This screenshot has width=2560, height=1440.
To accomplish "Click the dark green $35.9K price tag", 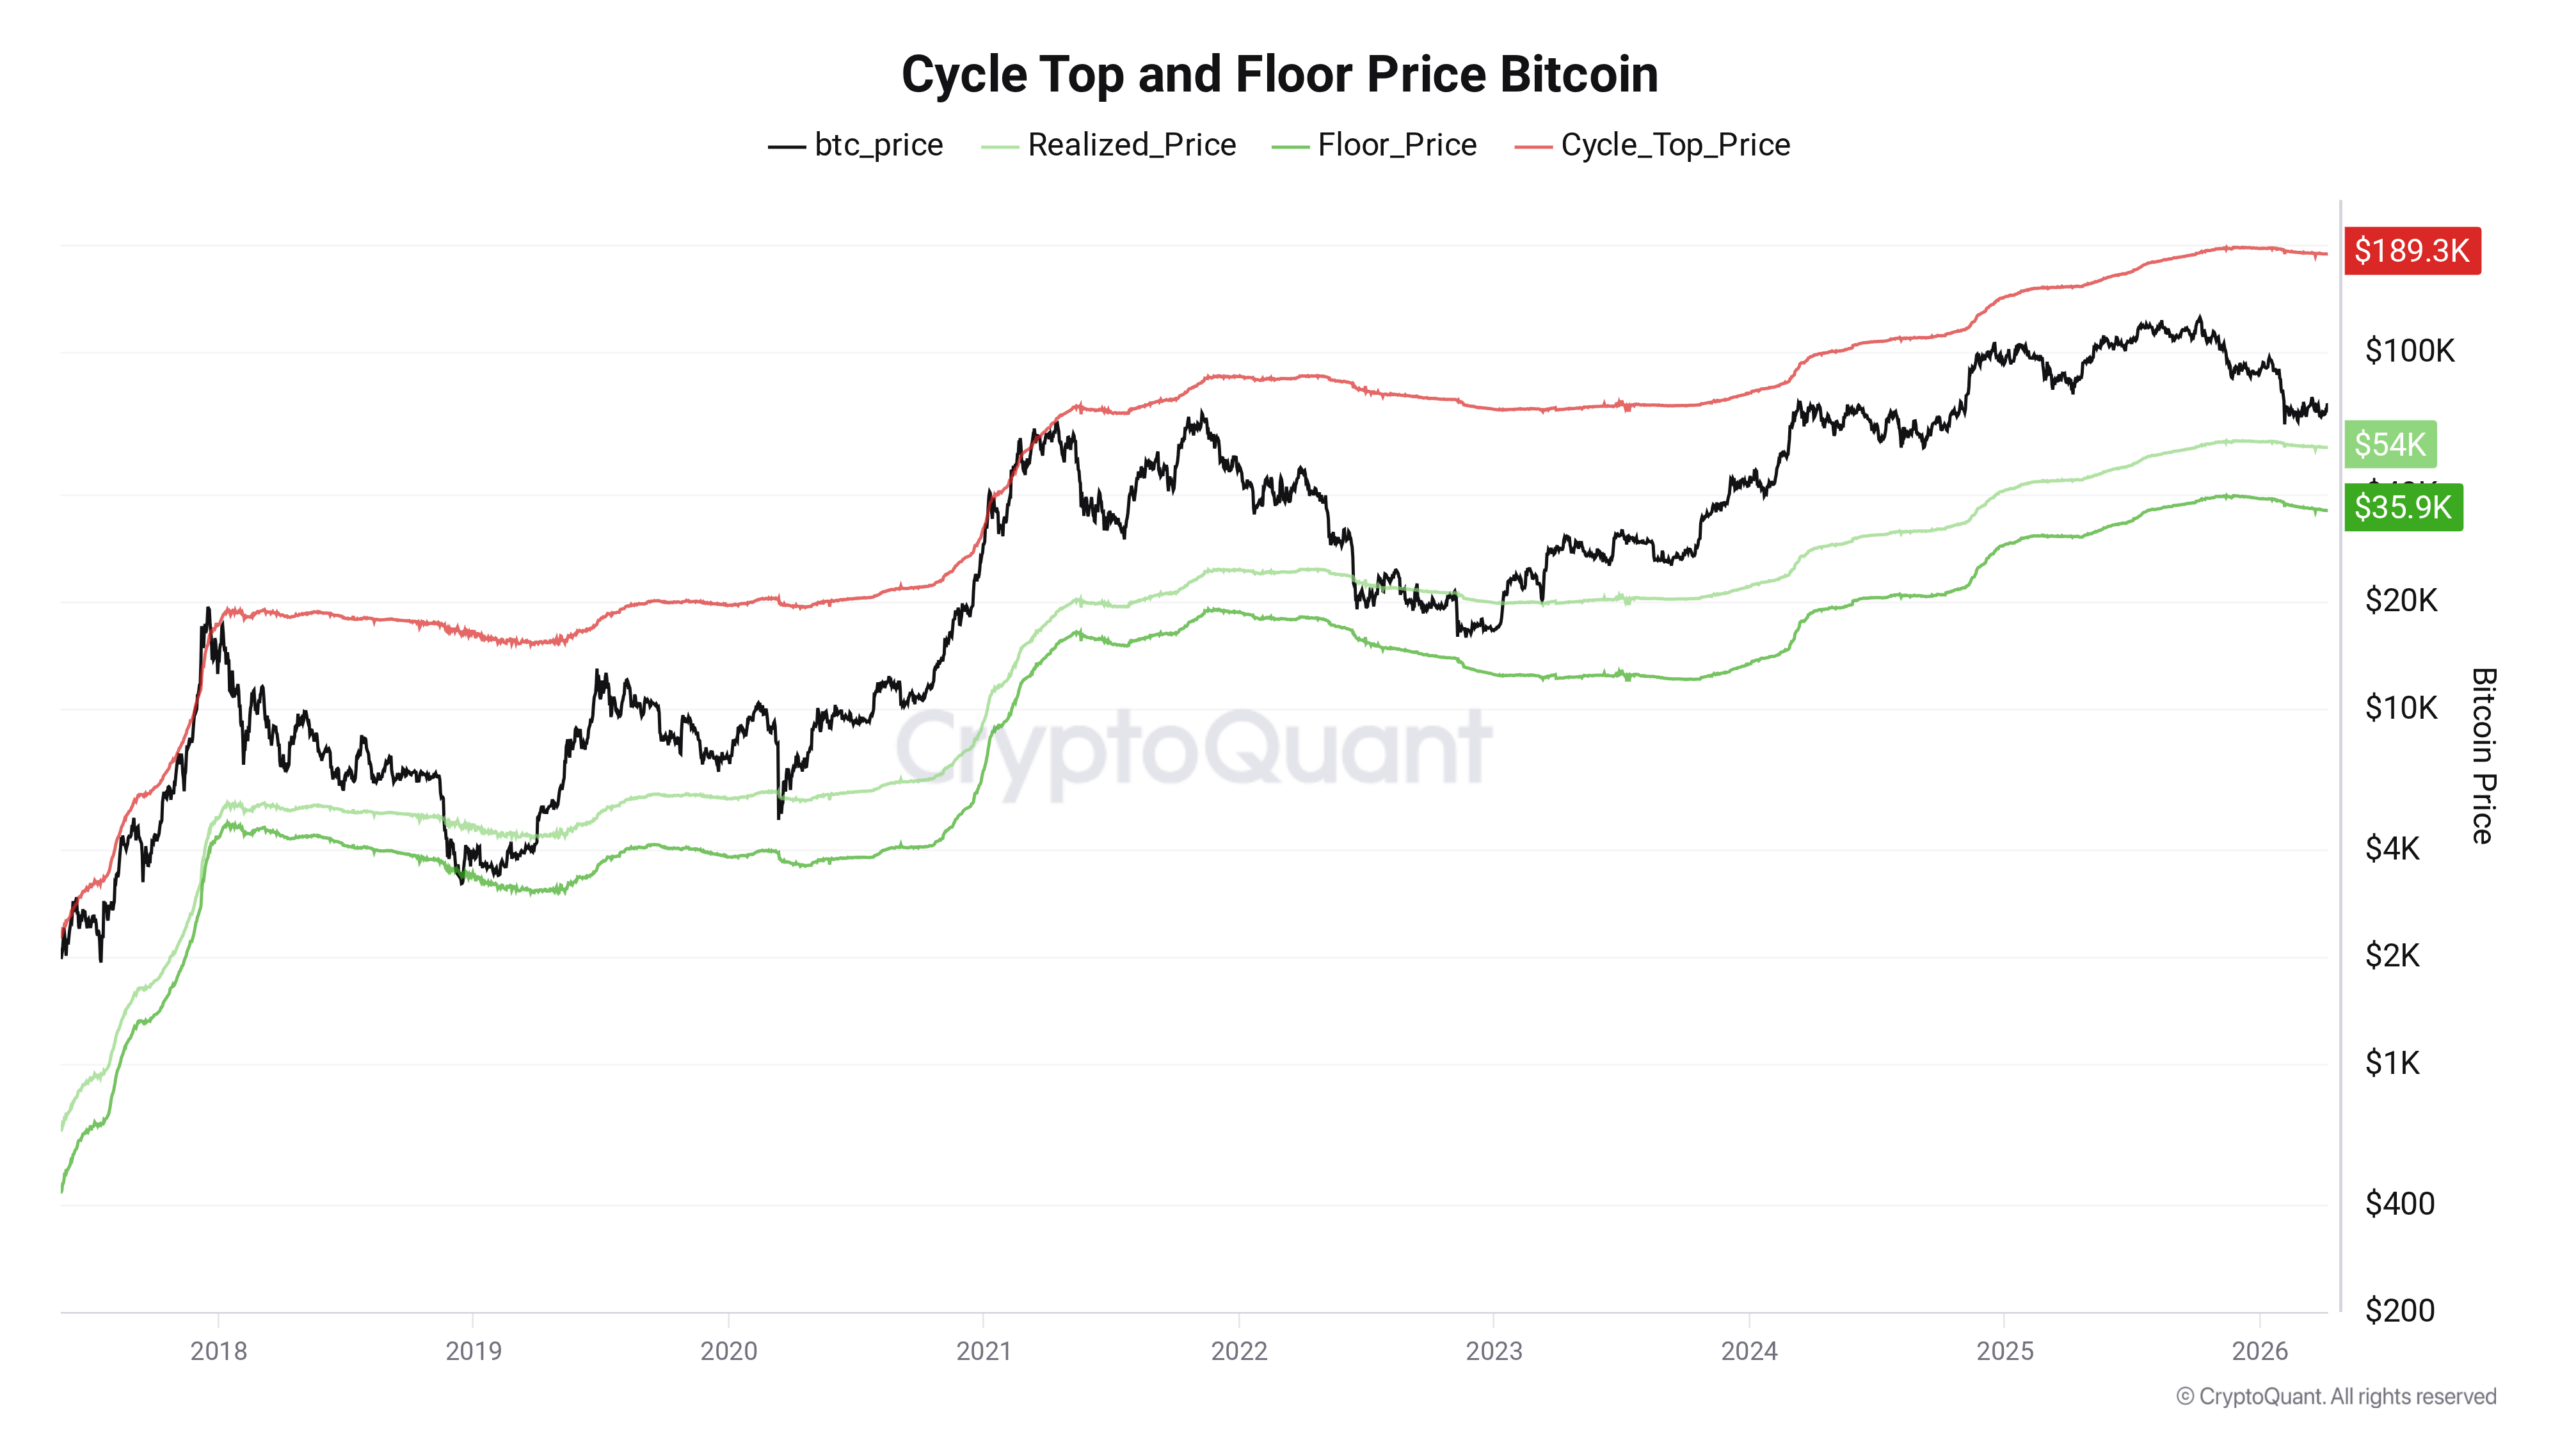I will [2402, 507].
